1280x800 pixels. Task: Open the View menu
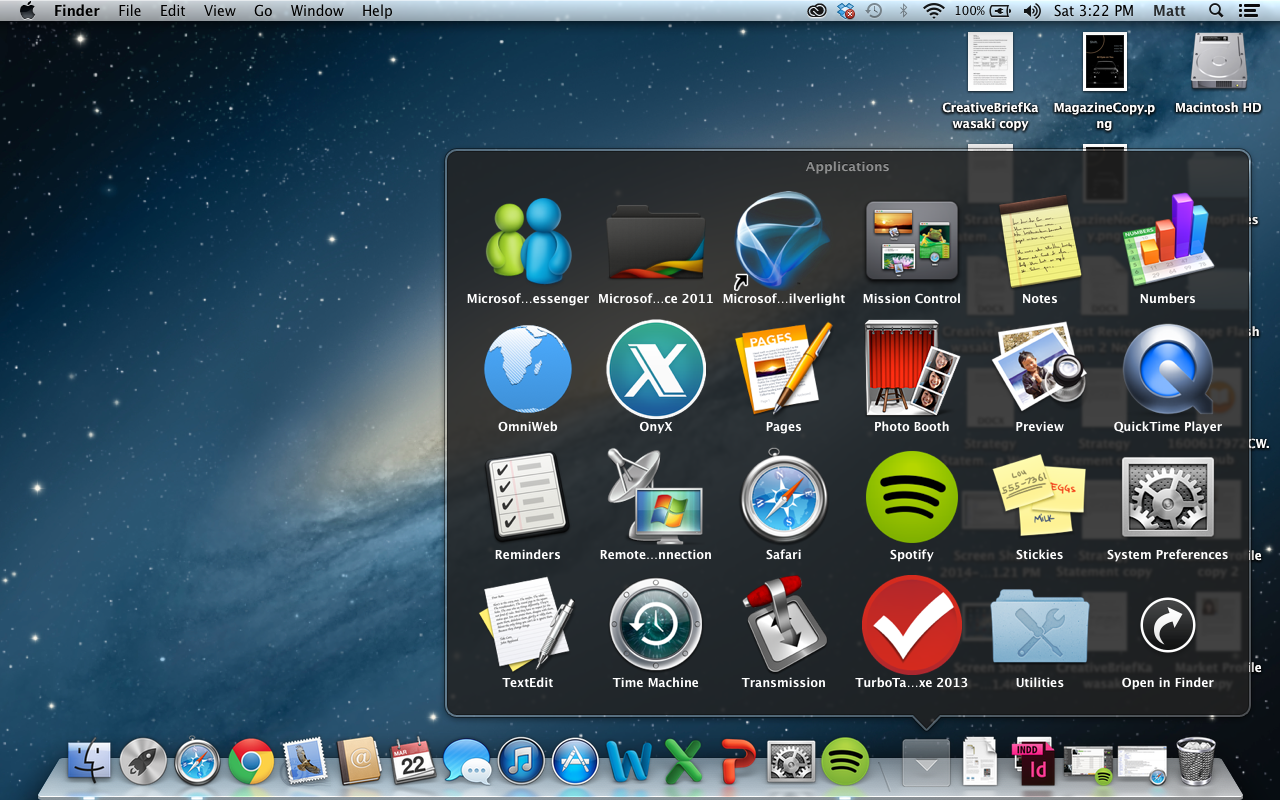[220, 11]
